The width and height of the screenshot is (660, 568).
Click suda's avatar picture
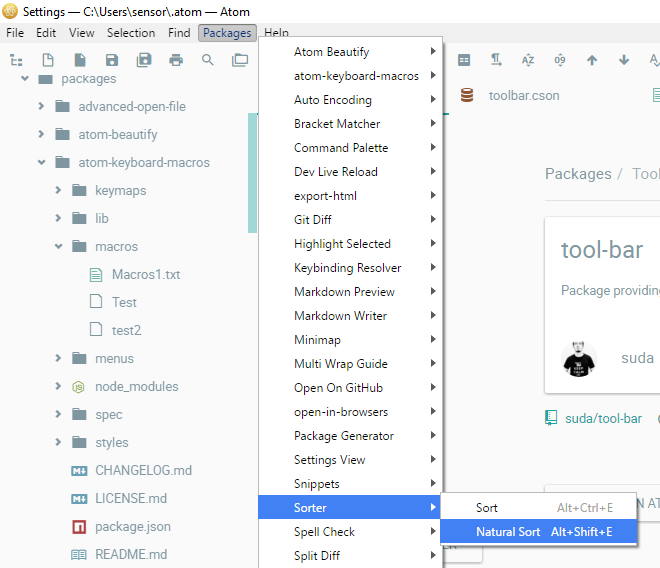coord(579,359)
